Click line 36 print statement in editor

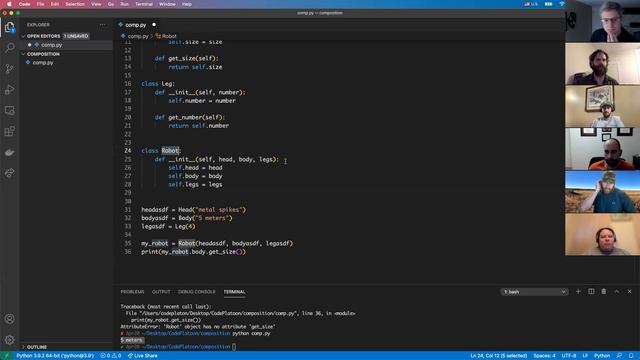[x=193, y=252]
